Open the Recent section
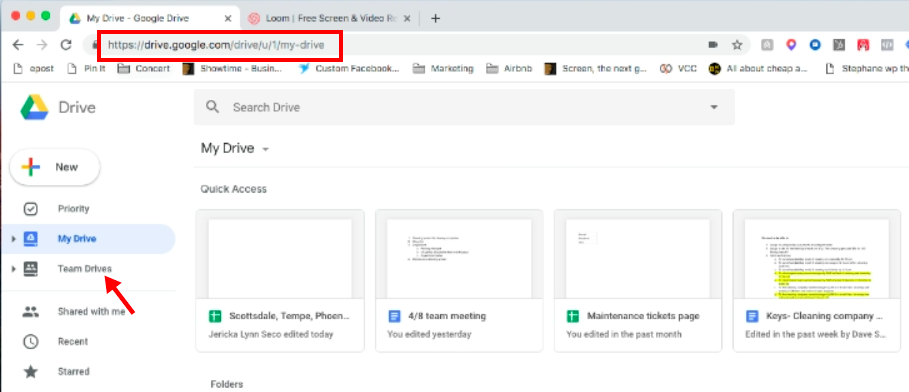 (73, 342)
